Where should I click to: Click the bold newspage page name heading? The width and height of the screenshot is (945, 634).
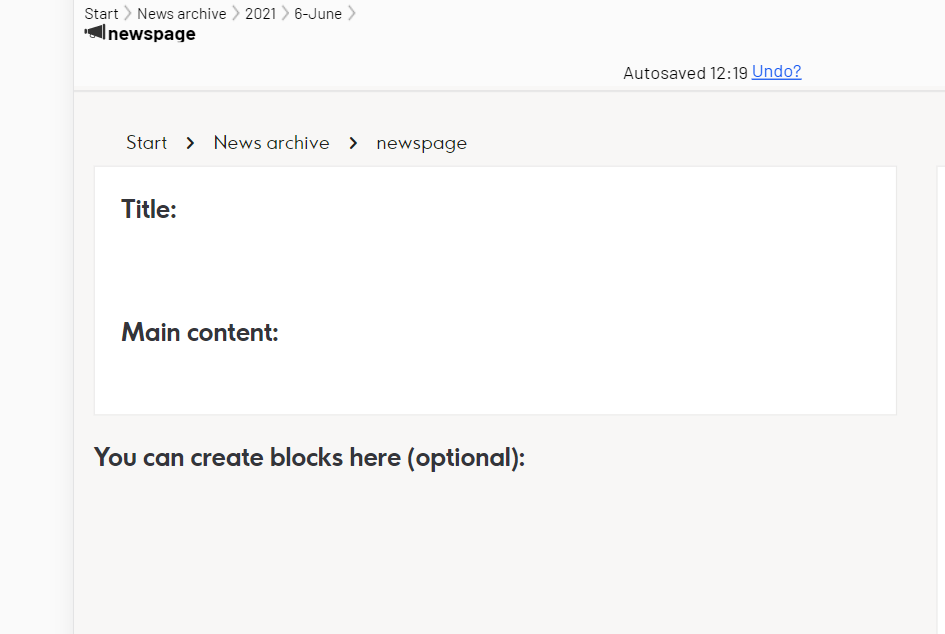(152, 34)
